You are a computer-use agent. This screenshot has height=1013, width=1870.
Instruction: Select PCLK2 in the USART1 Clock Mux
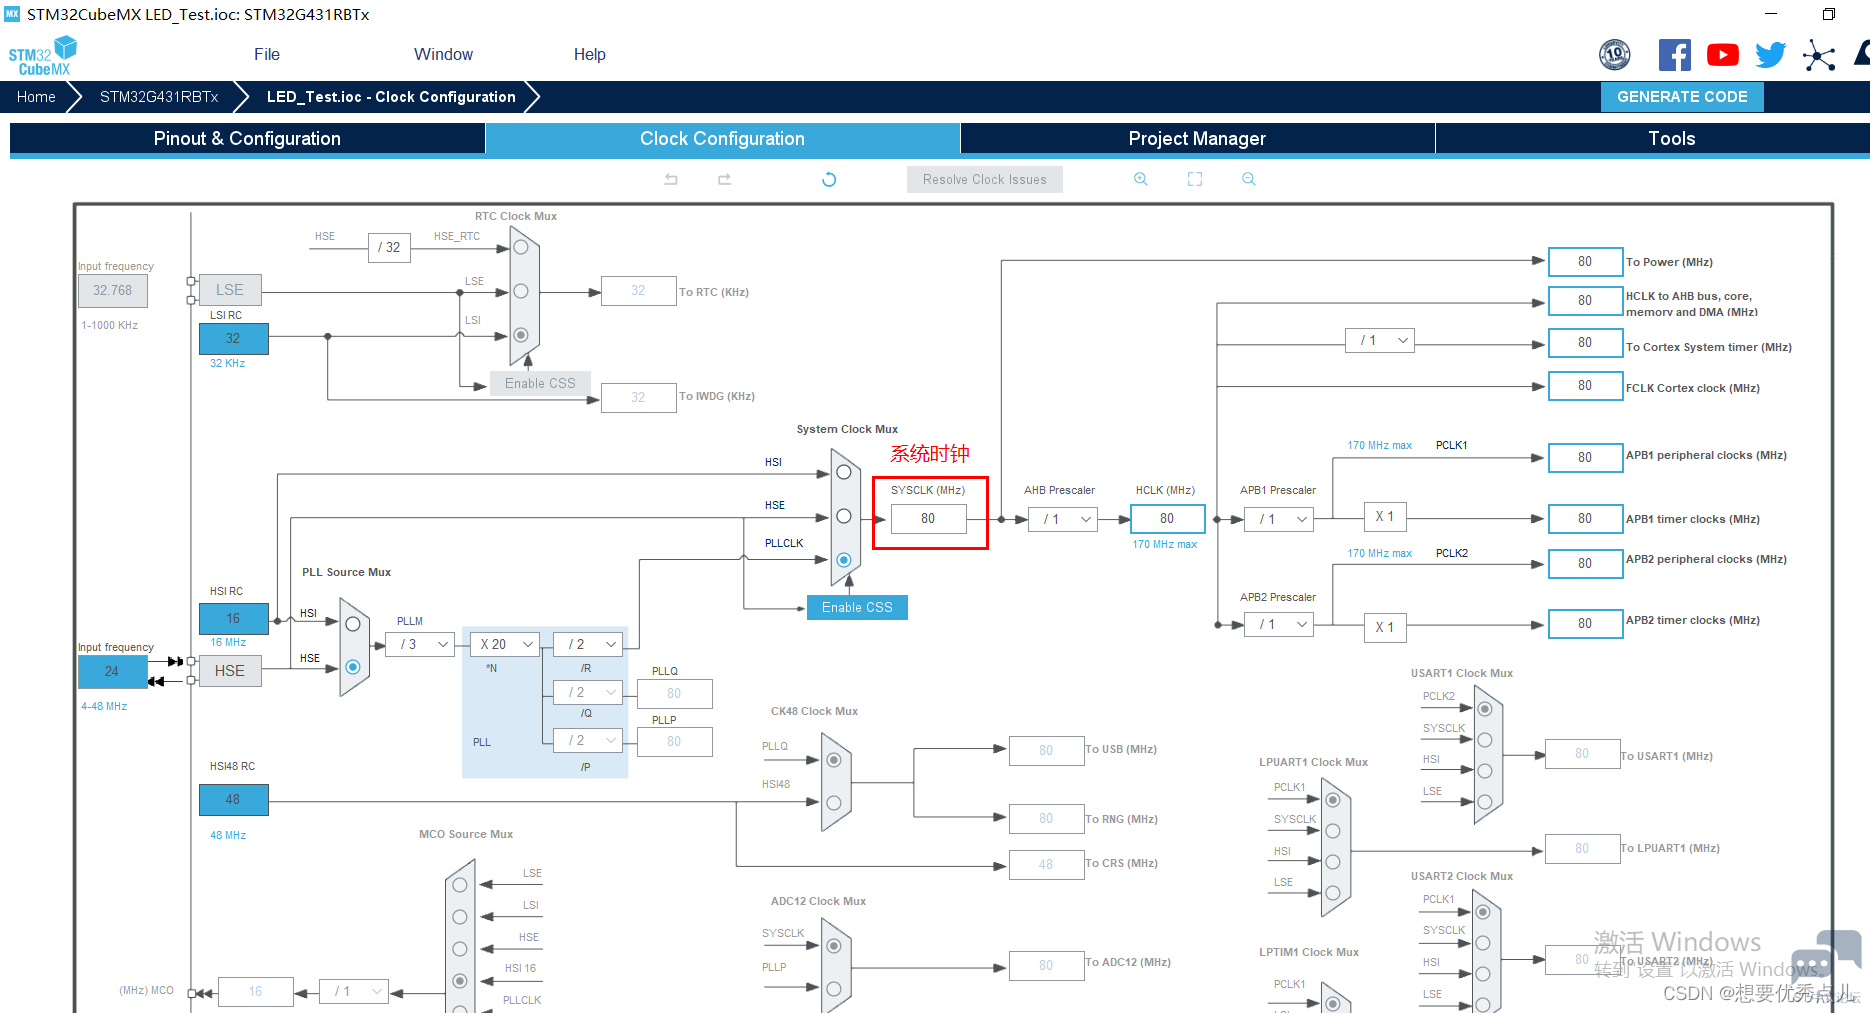[x=1484, y=709]
